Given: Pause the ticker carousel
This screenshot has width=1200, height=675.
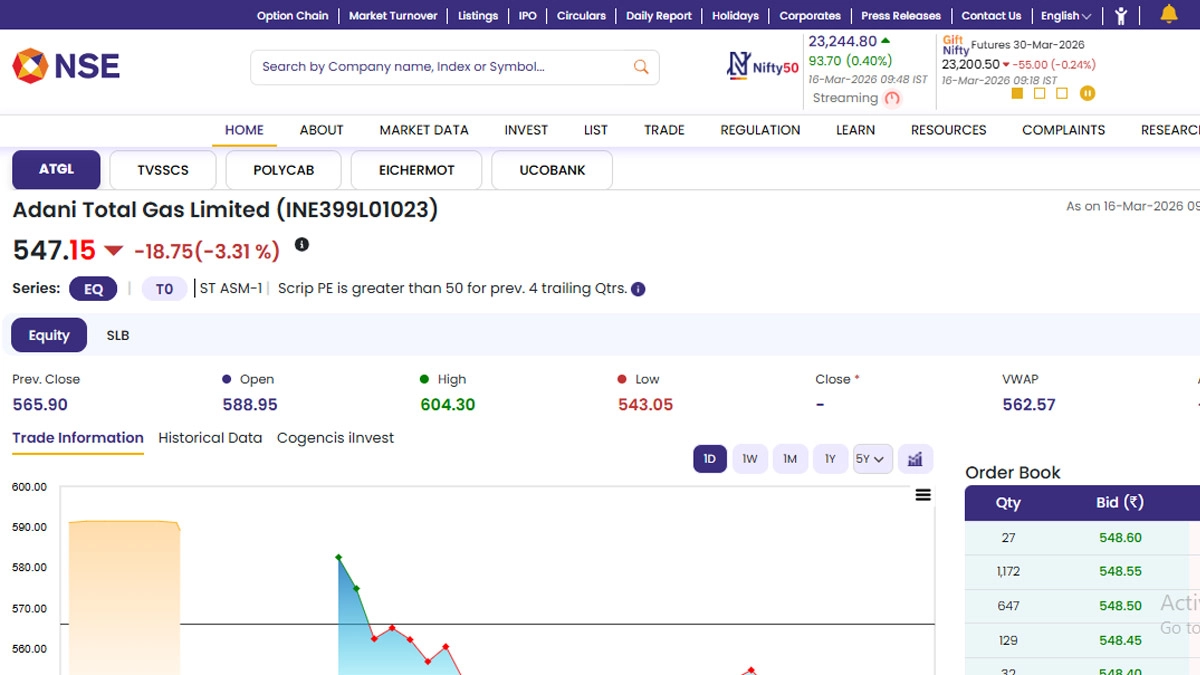Looking at the screenshot, I should [x=1087, y=94].
